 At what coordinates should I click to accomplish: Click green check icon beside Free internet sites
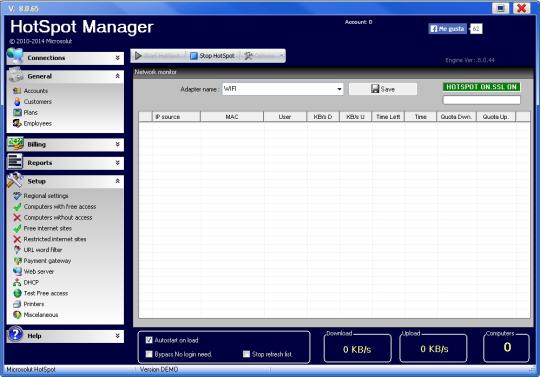17,228
